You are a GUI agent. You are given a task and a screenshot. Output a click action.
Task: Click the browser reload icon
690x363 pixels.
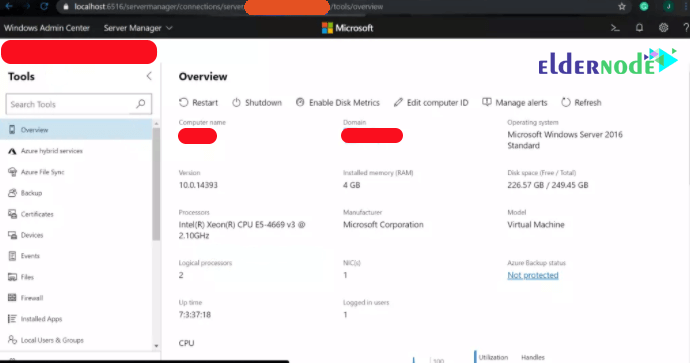(x=44, y=7)
